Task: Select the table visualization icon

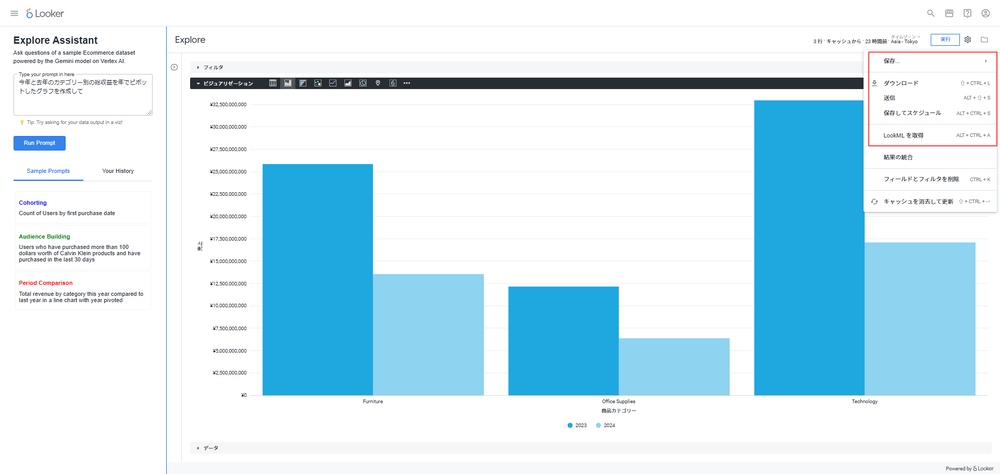Action: tap(273, 83)
